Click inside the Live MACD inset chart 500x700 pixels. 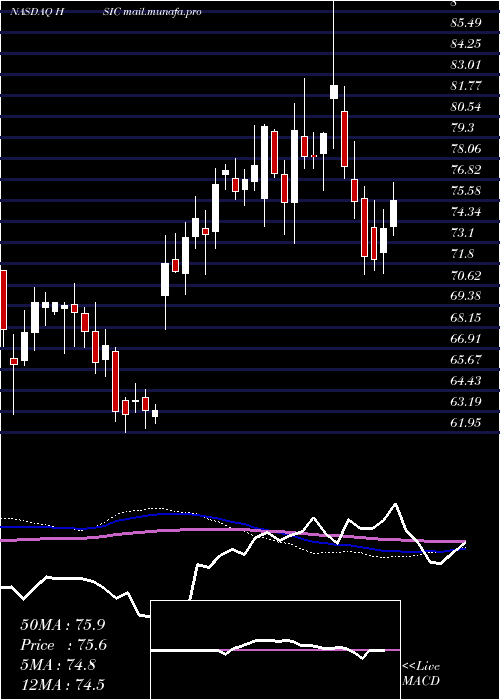tap(275, 650)
